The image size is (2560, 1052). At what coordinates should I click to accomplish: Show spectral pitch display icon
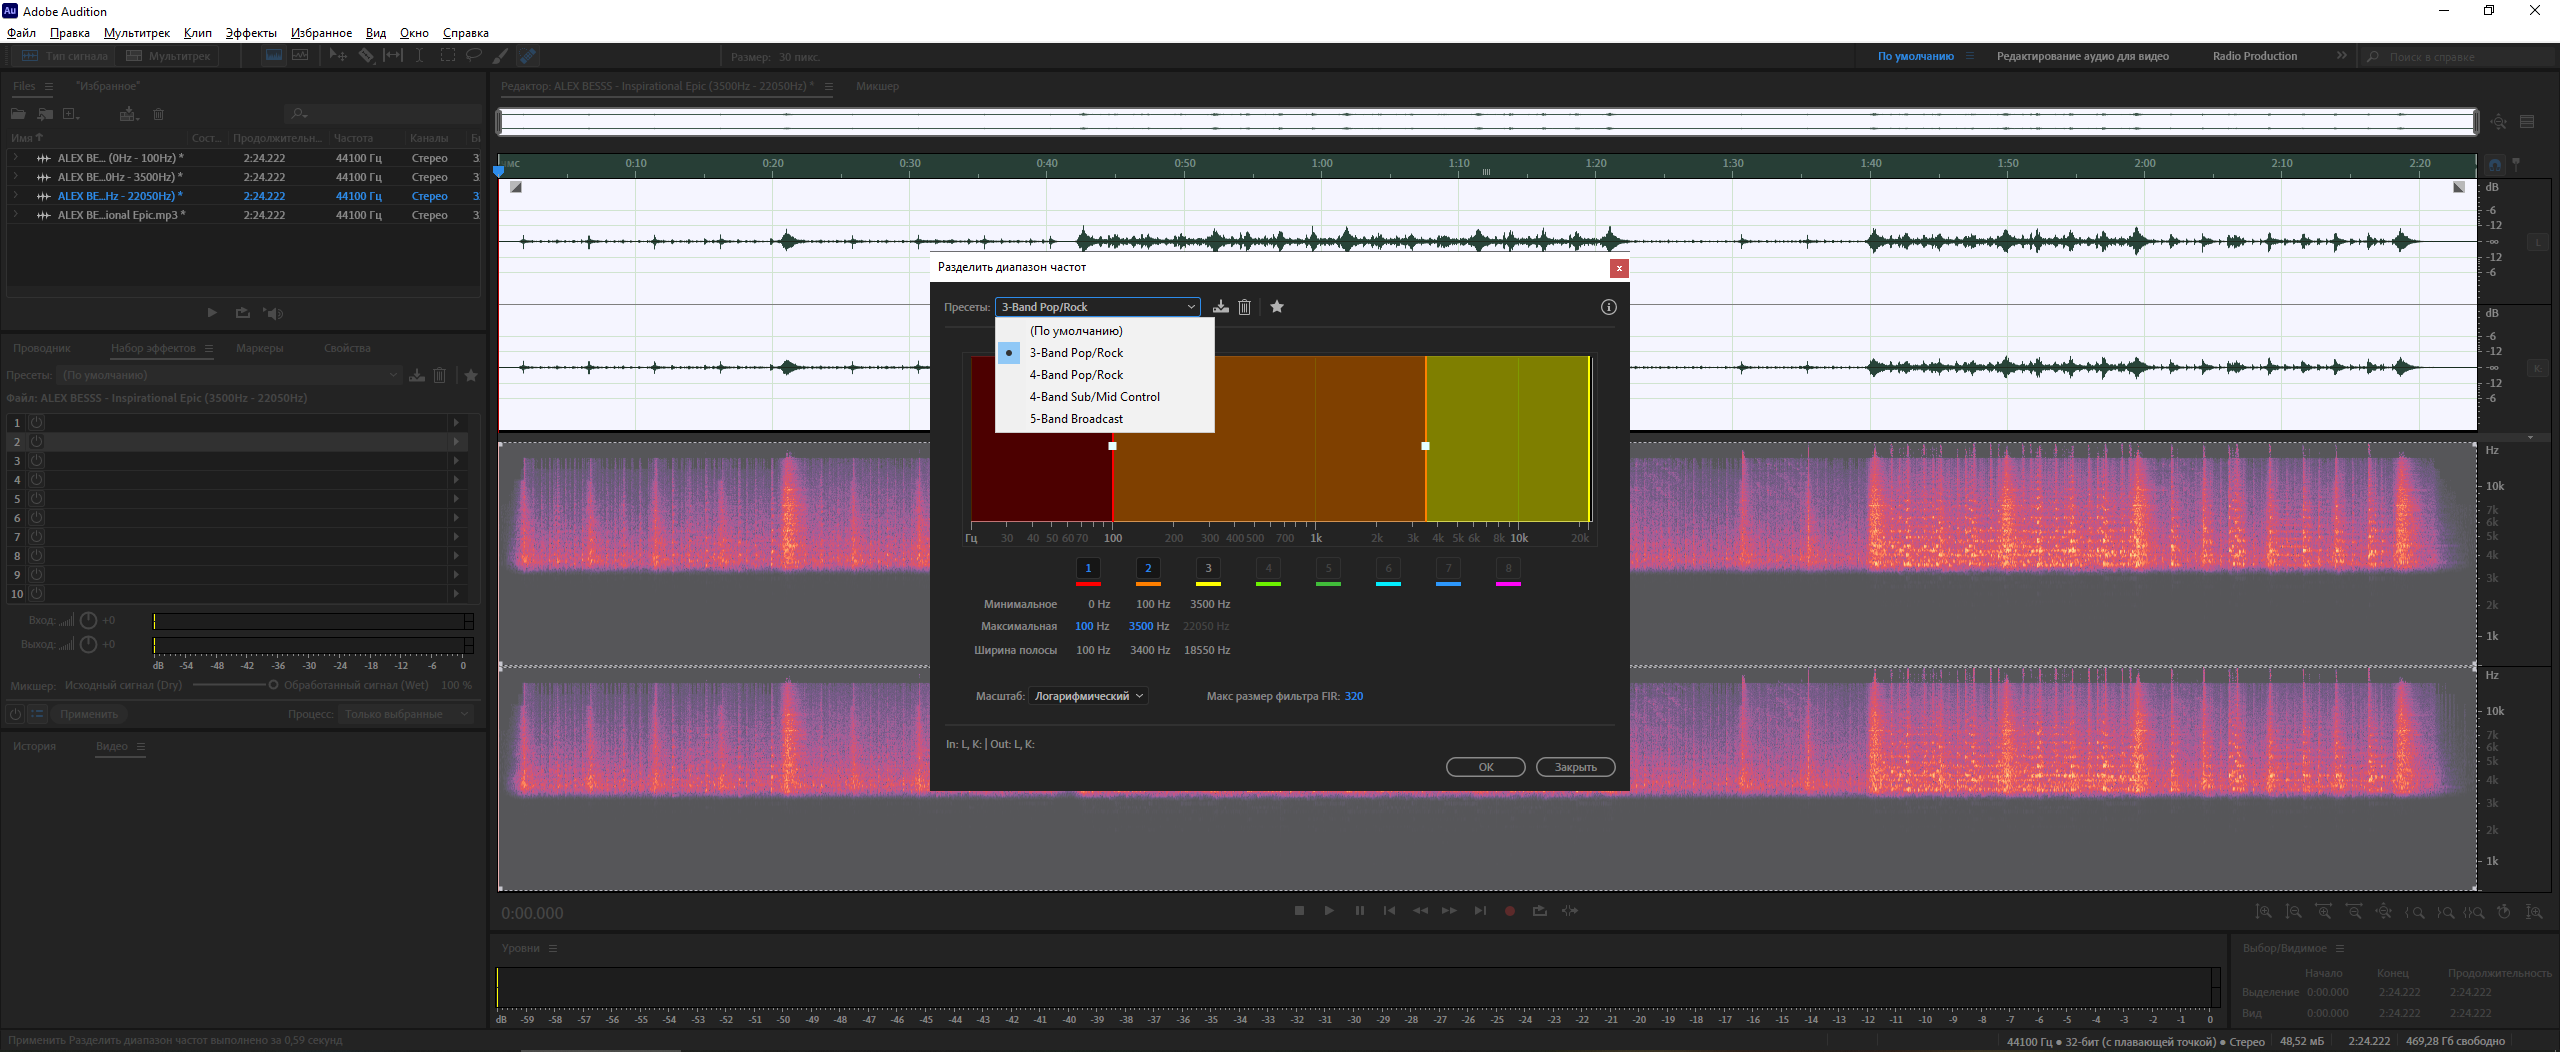[300, 56]
